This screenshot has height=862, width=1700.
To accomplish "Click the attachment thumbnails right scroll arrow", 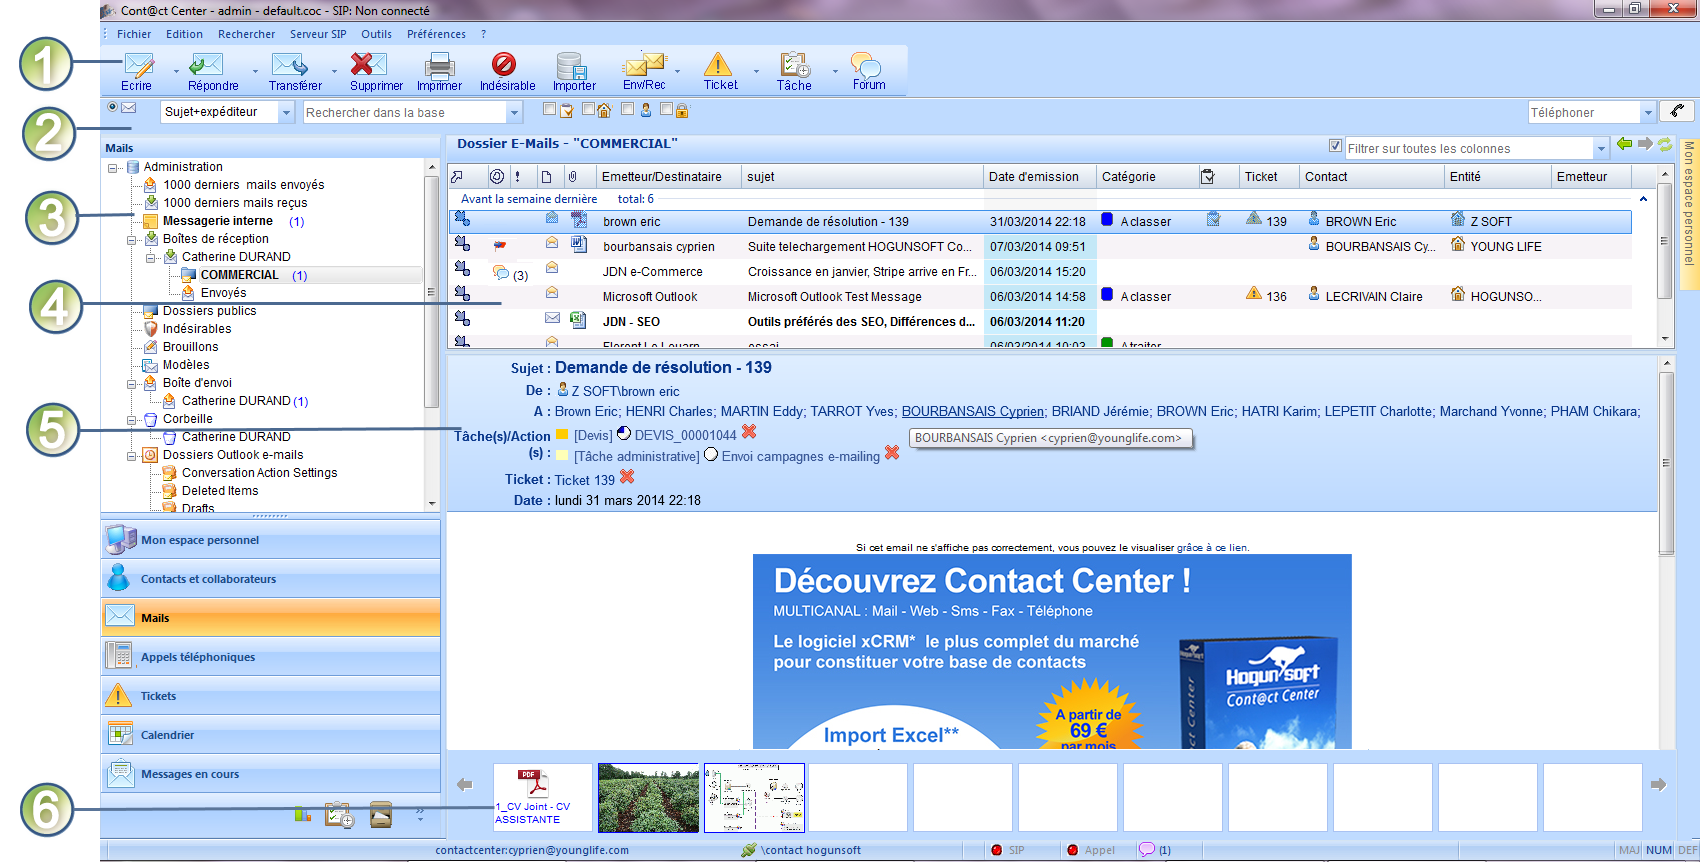I will (x=1658, y=784).
